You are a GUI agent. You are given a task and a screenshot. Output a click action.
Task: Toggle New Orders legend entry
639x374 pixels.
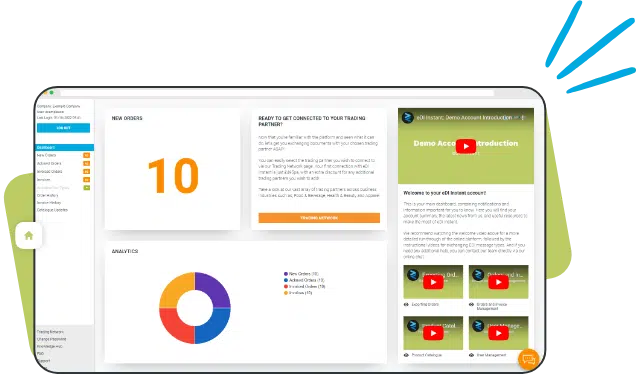click(x=301, y=274)
